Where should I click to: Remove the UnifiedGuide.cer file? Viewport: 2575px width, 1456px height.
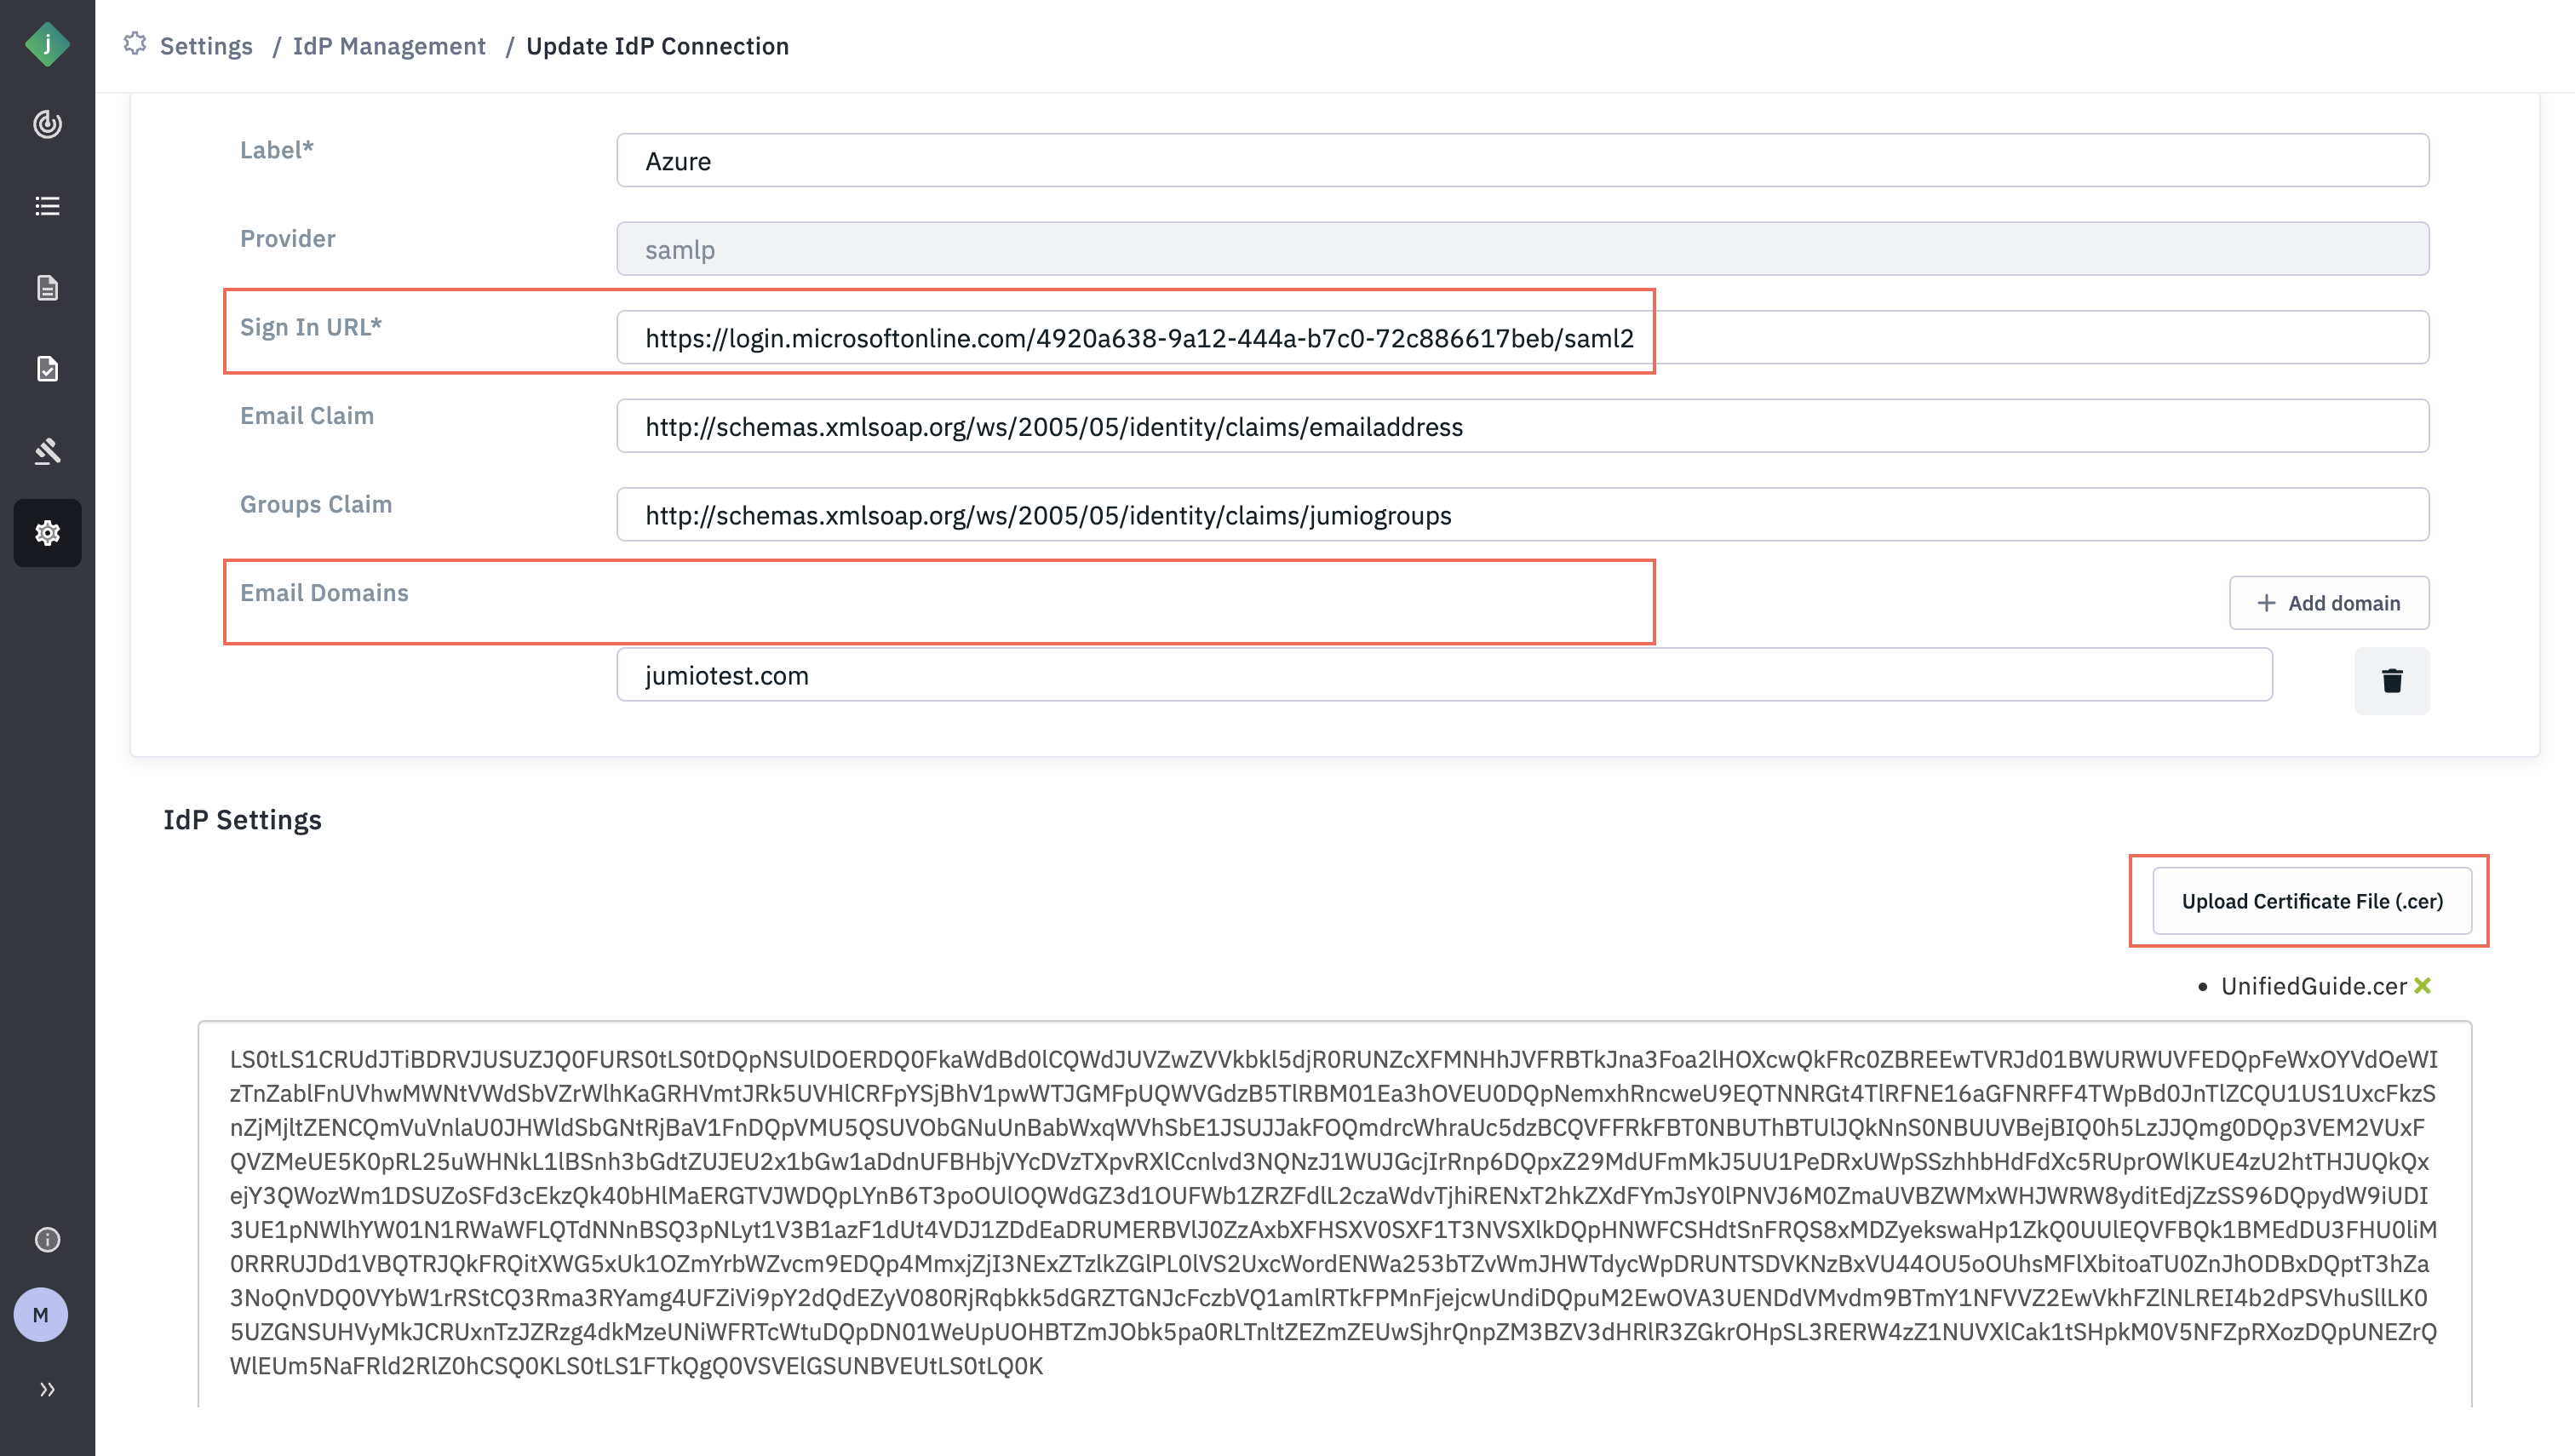[2422, 986]
